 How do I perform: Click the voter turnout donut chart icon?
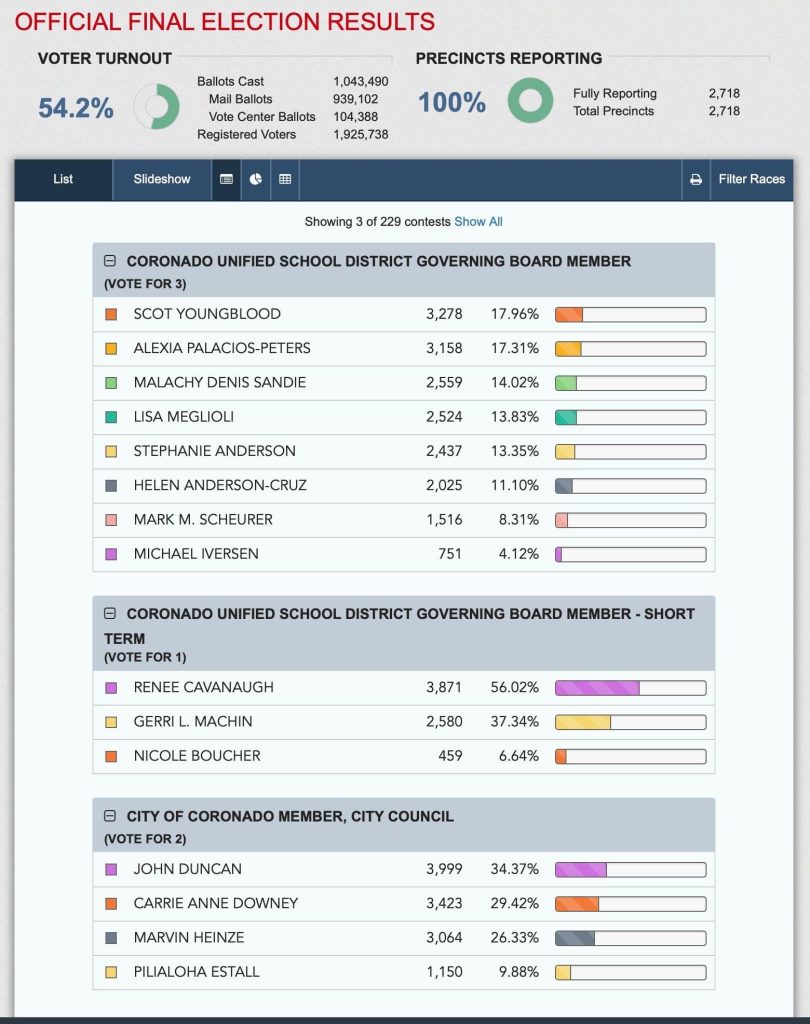pos(156,106)
